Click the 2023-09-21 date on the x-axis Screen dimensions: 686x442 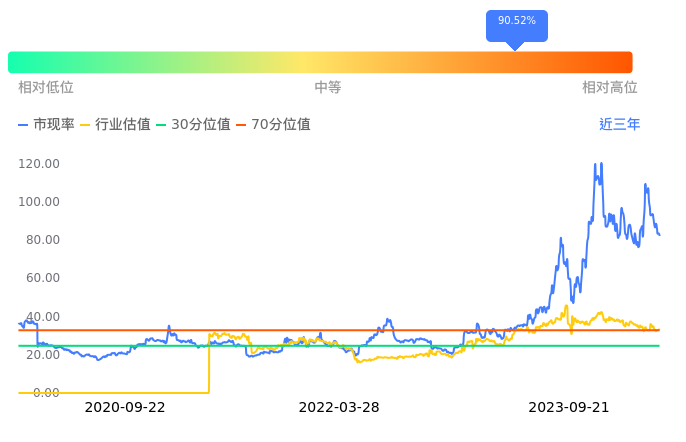(568, 407)
